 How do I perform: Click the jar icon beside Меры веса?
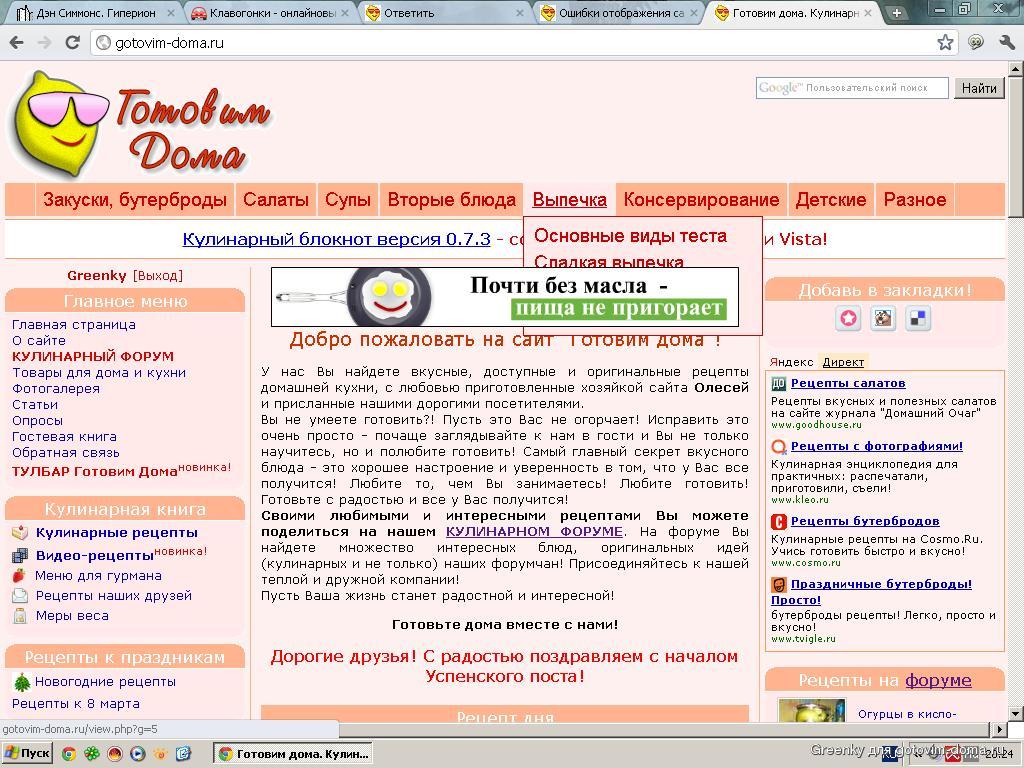[20, 616]
